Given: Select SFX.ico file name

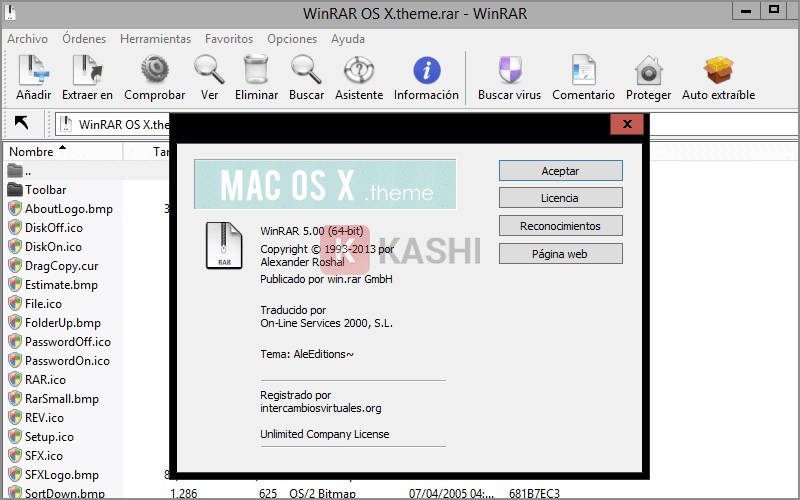Looking at the screenshot, I should (44, 456).
